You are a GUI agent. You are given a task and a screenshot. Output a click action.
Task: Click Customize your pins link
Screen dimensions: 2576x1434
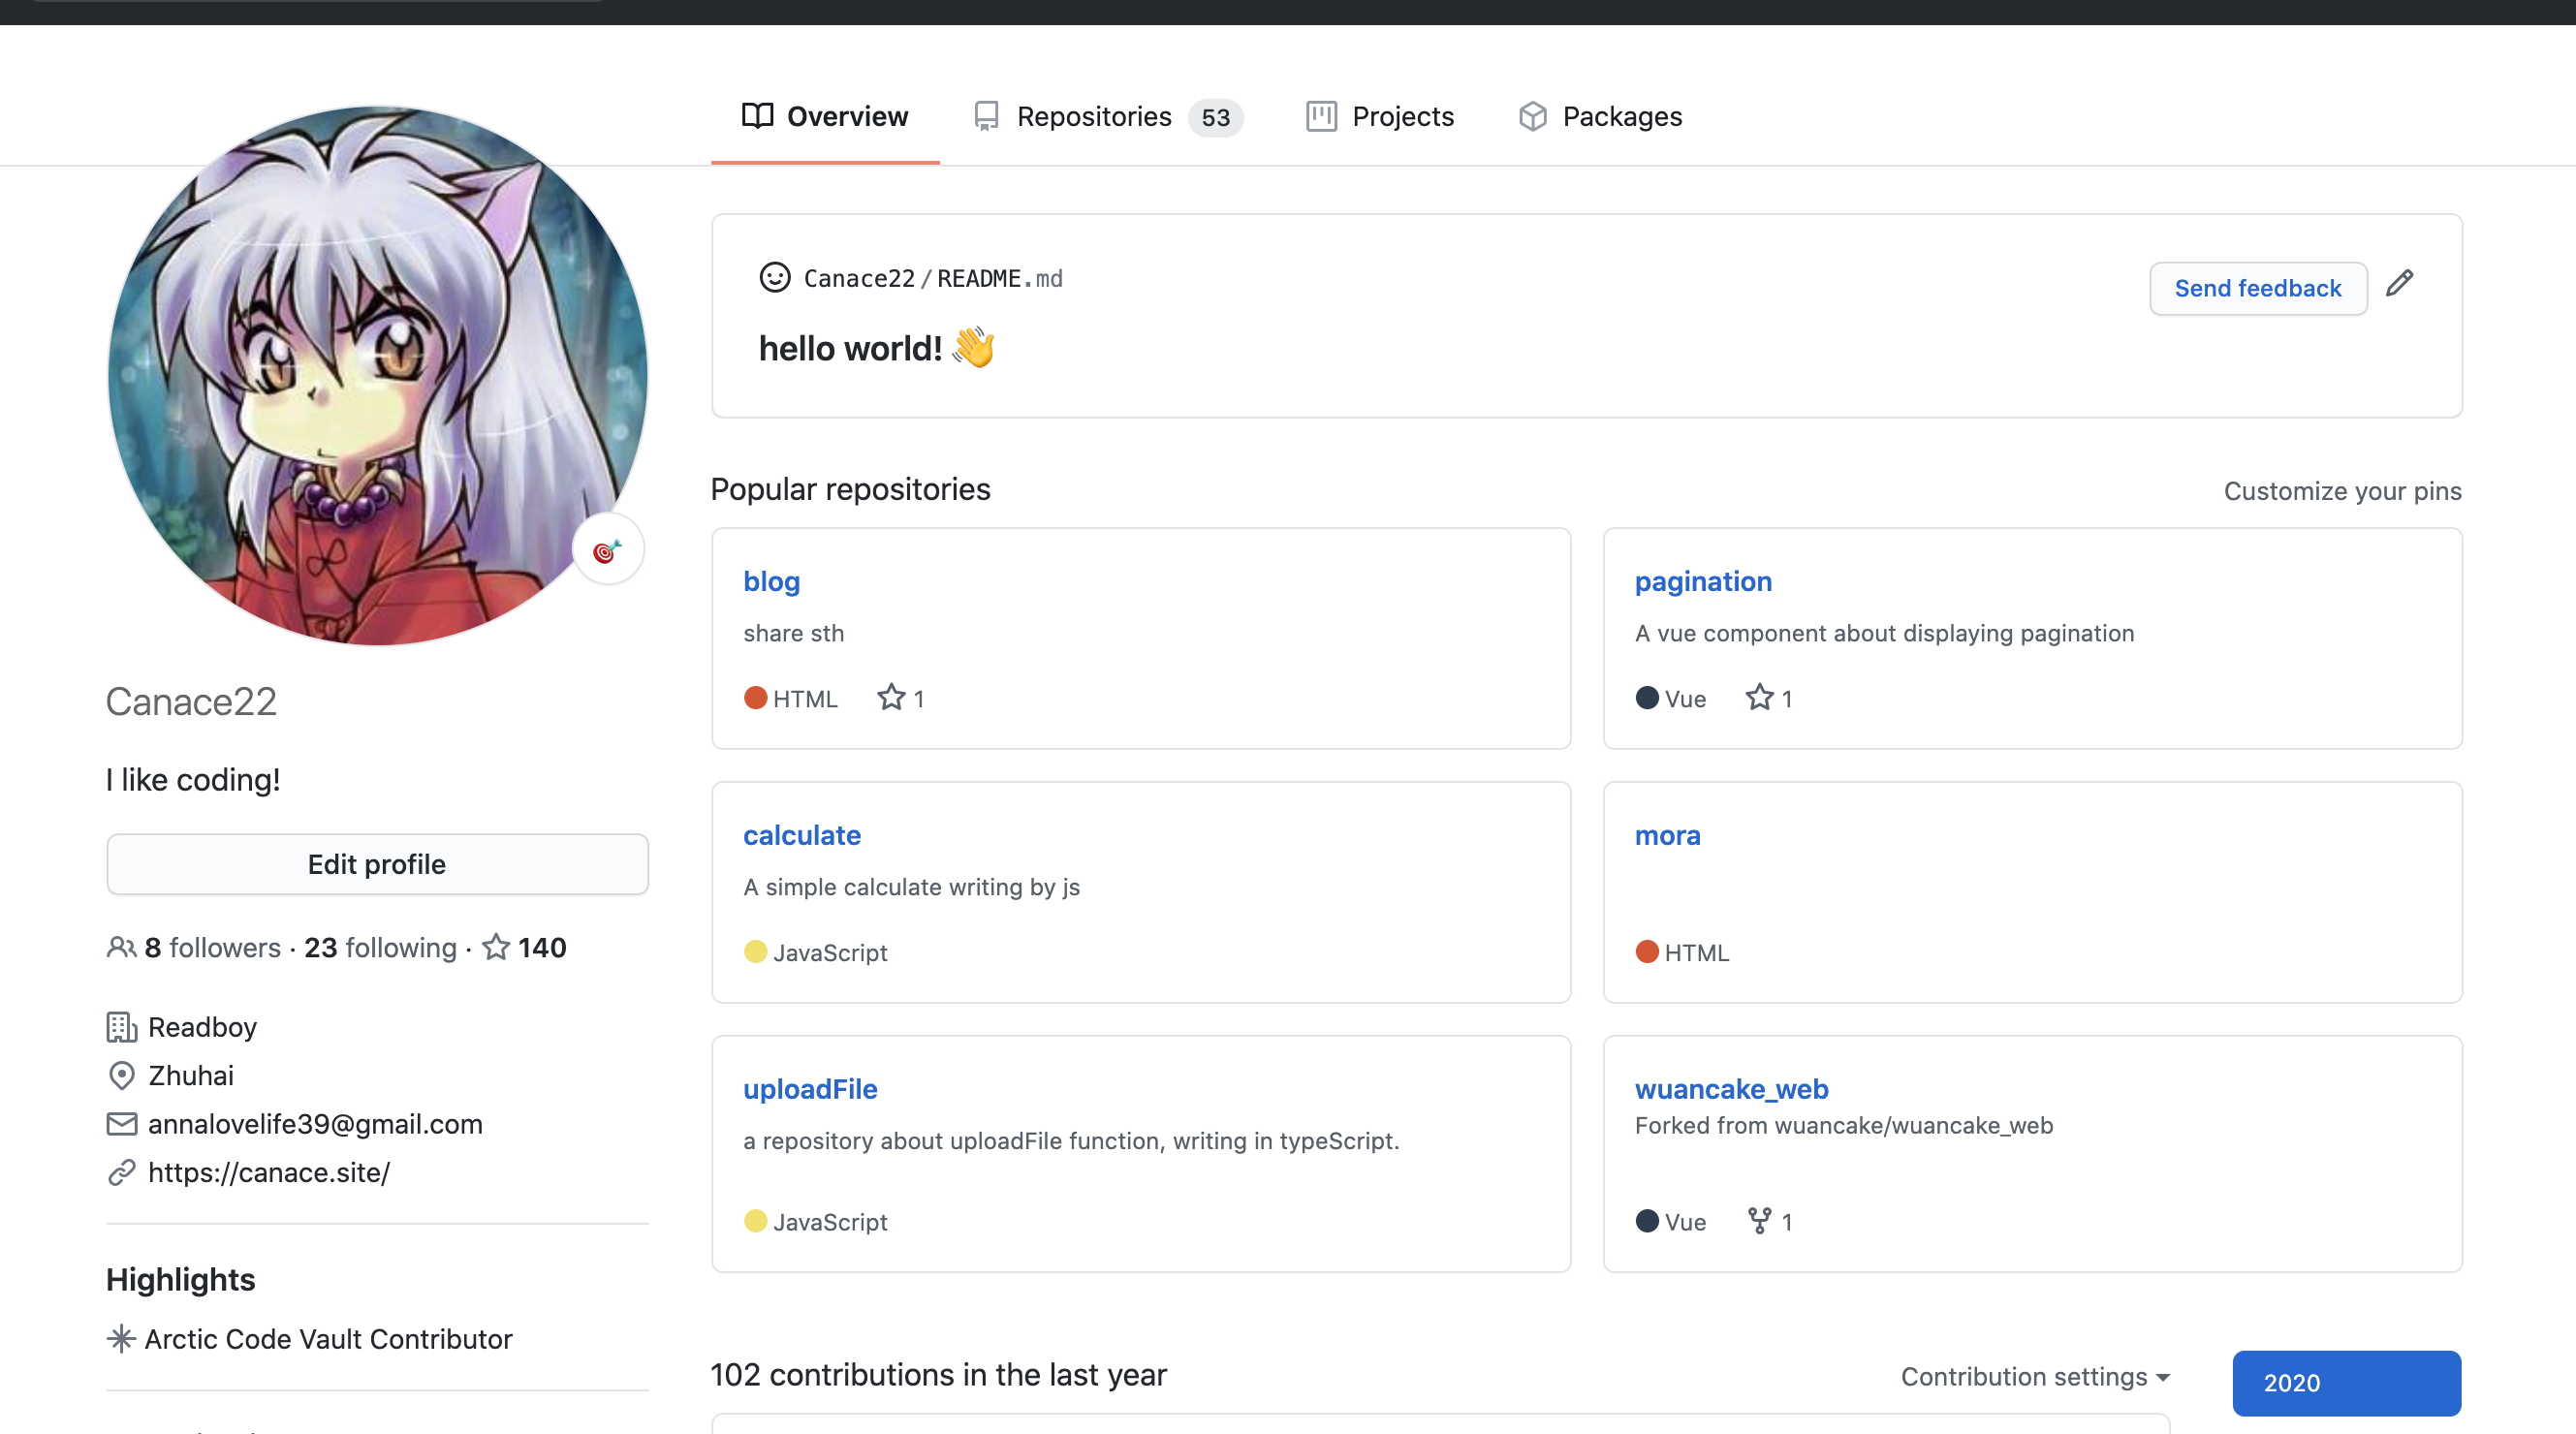tap(2341, 490)
